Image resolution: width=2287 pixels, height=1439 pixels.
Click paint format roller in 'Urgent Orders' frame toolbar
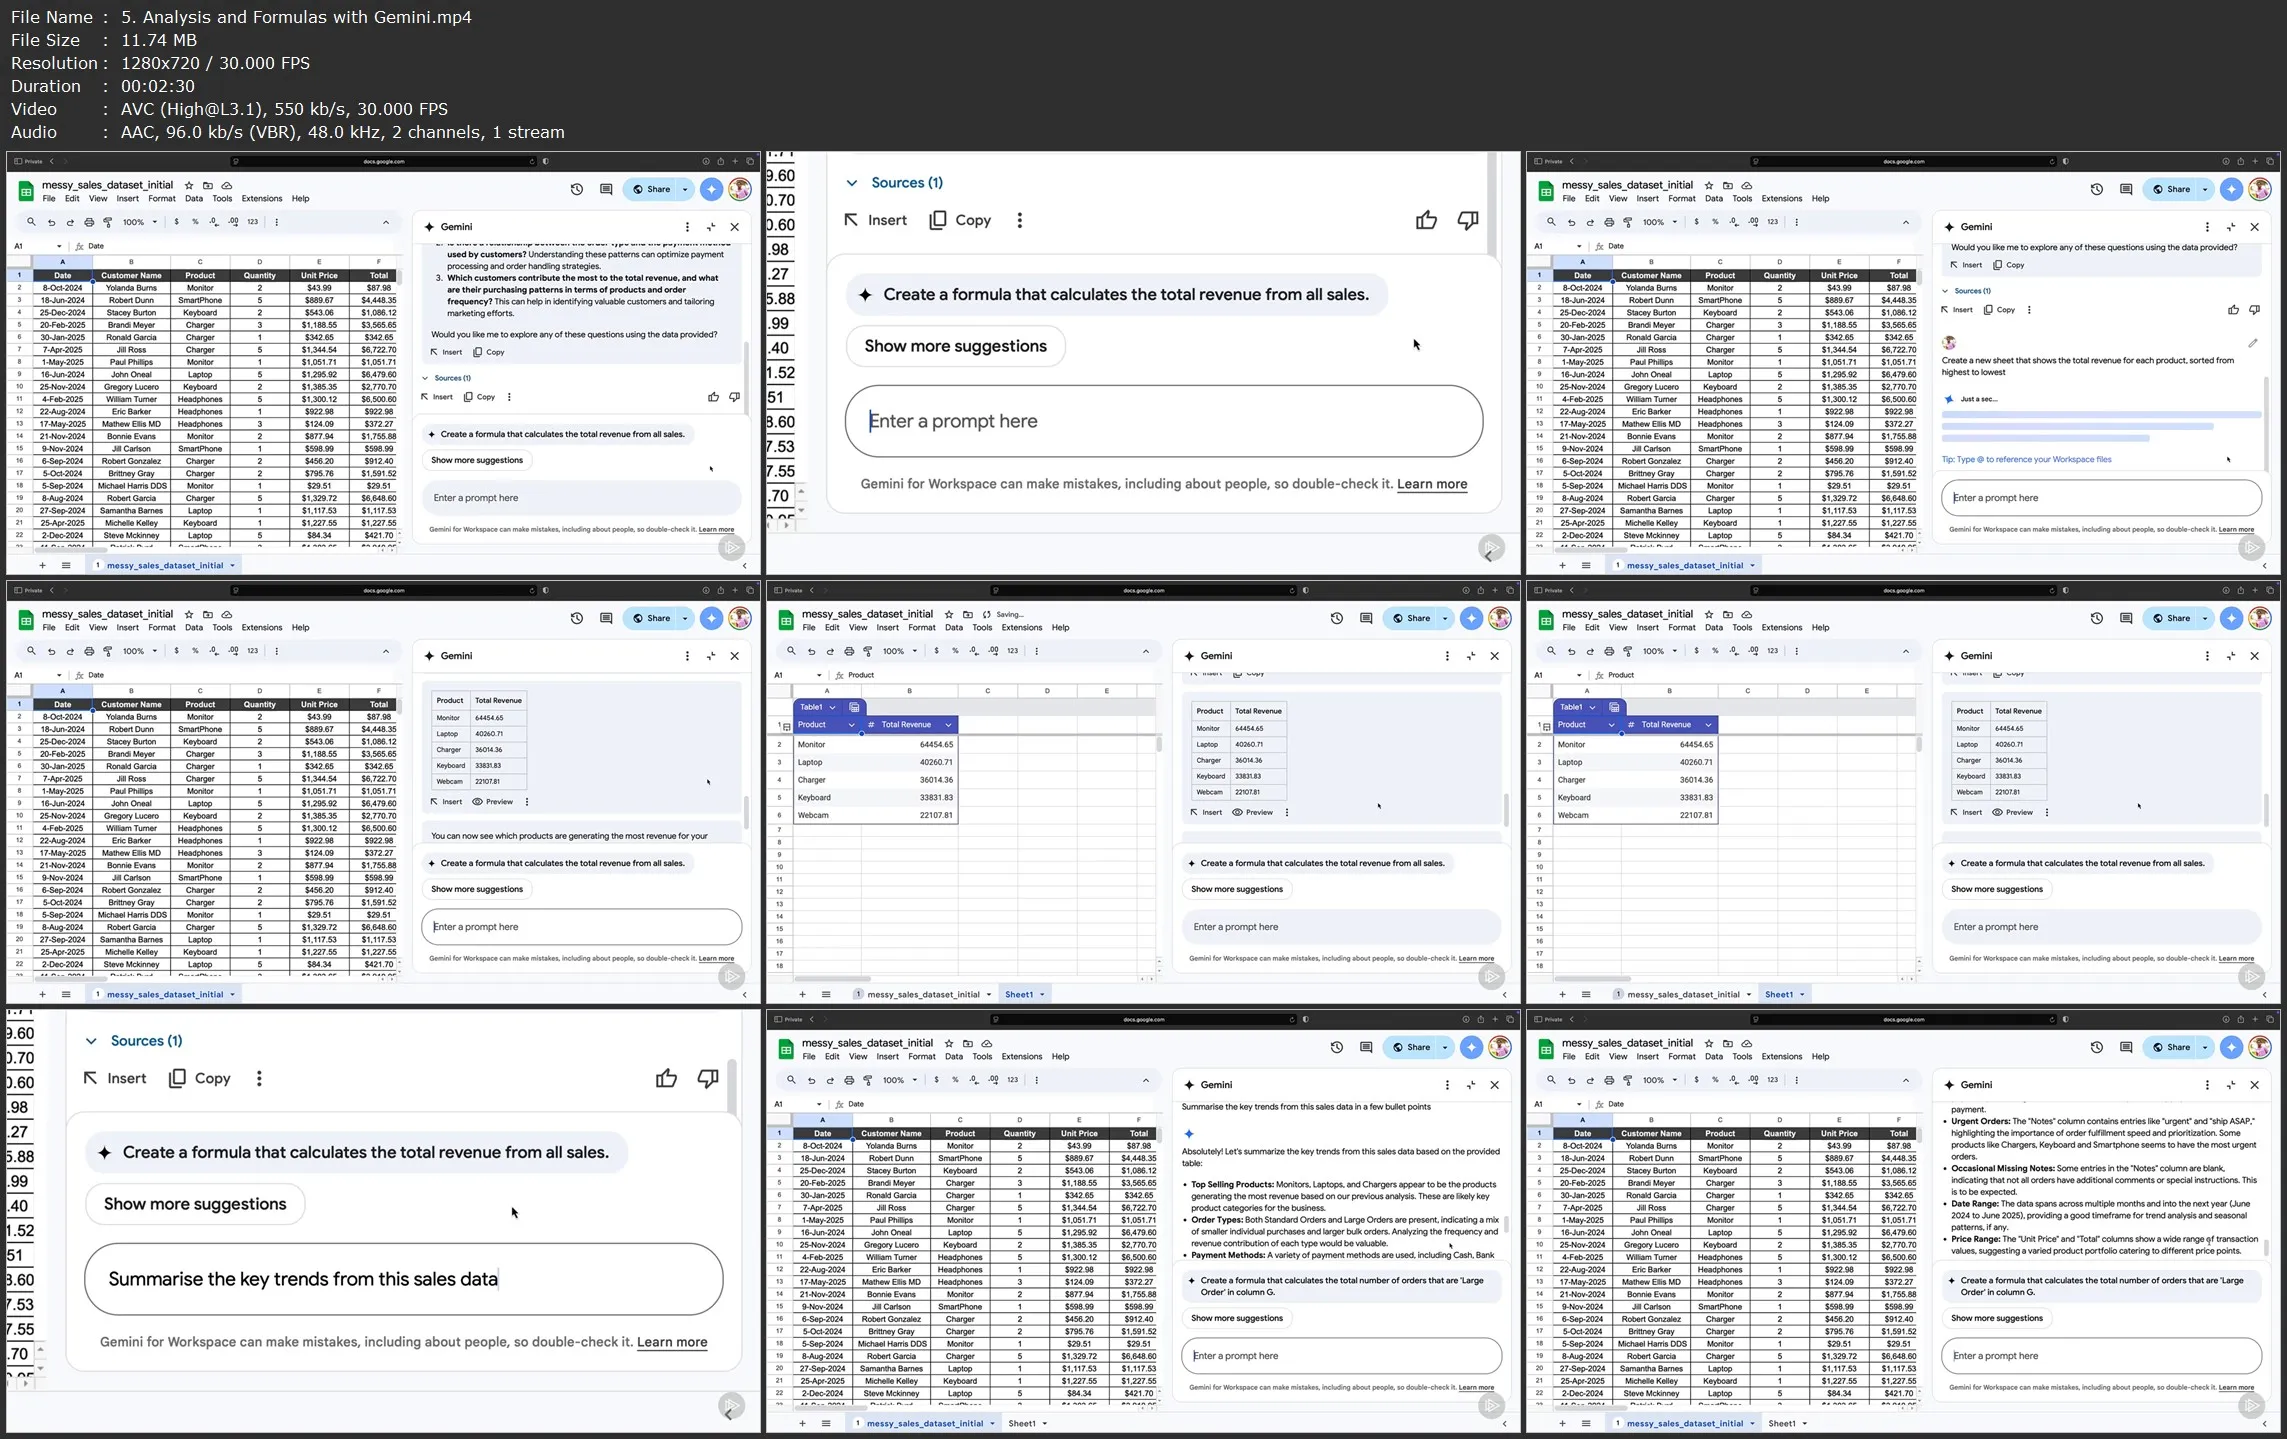pyautogui.click(x=1628, y=1080)
